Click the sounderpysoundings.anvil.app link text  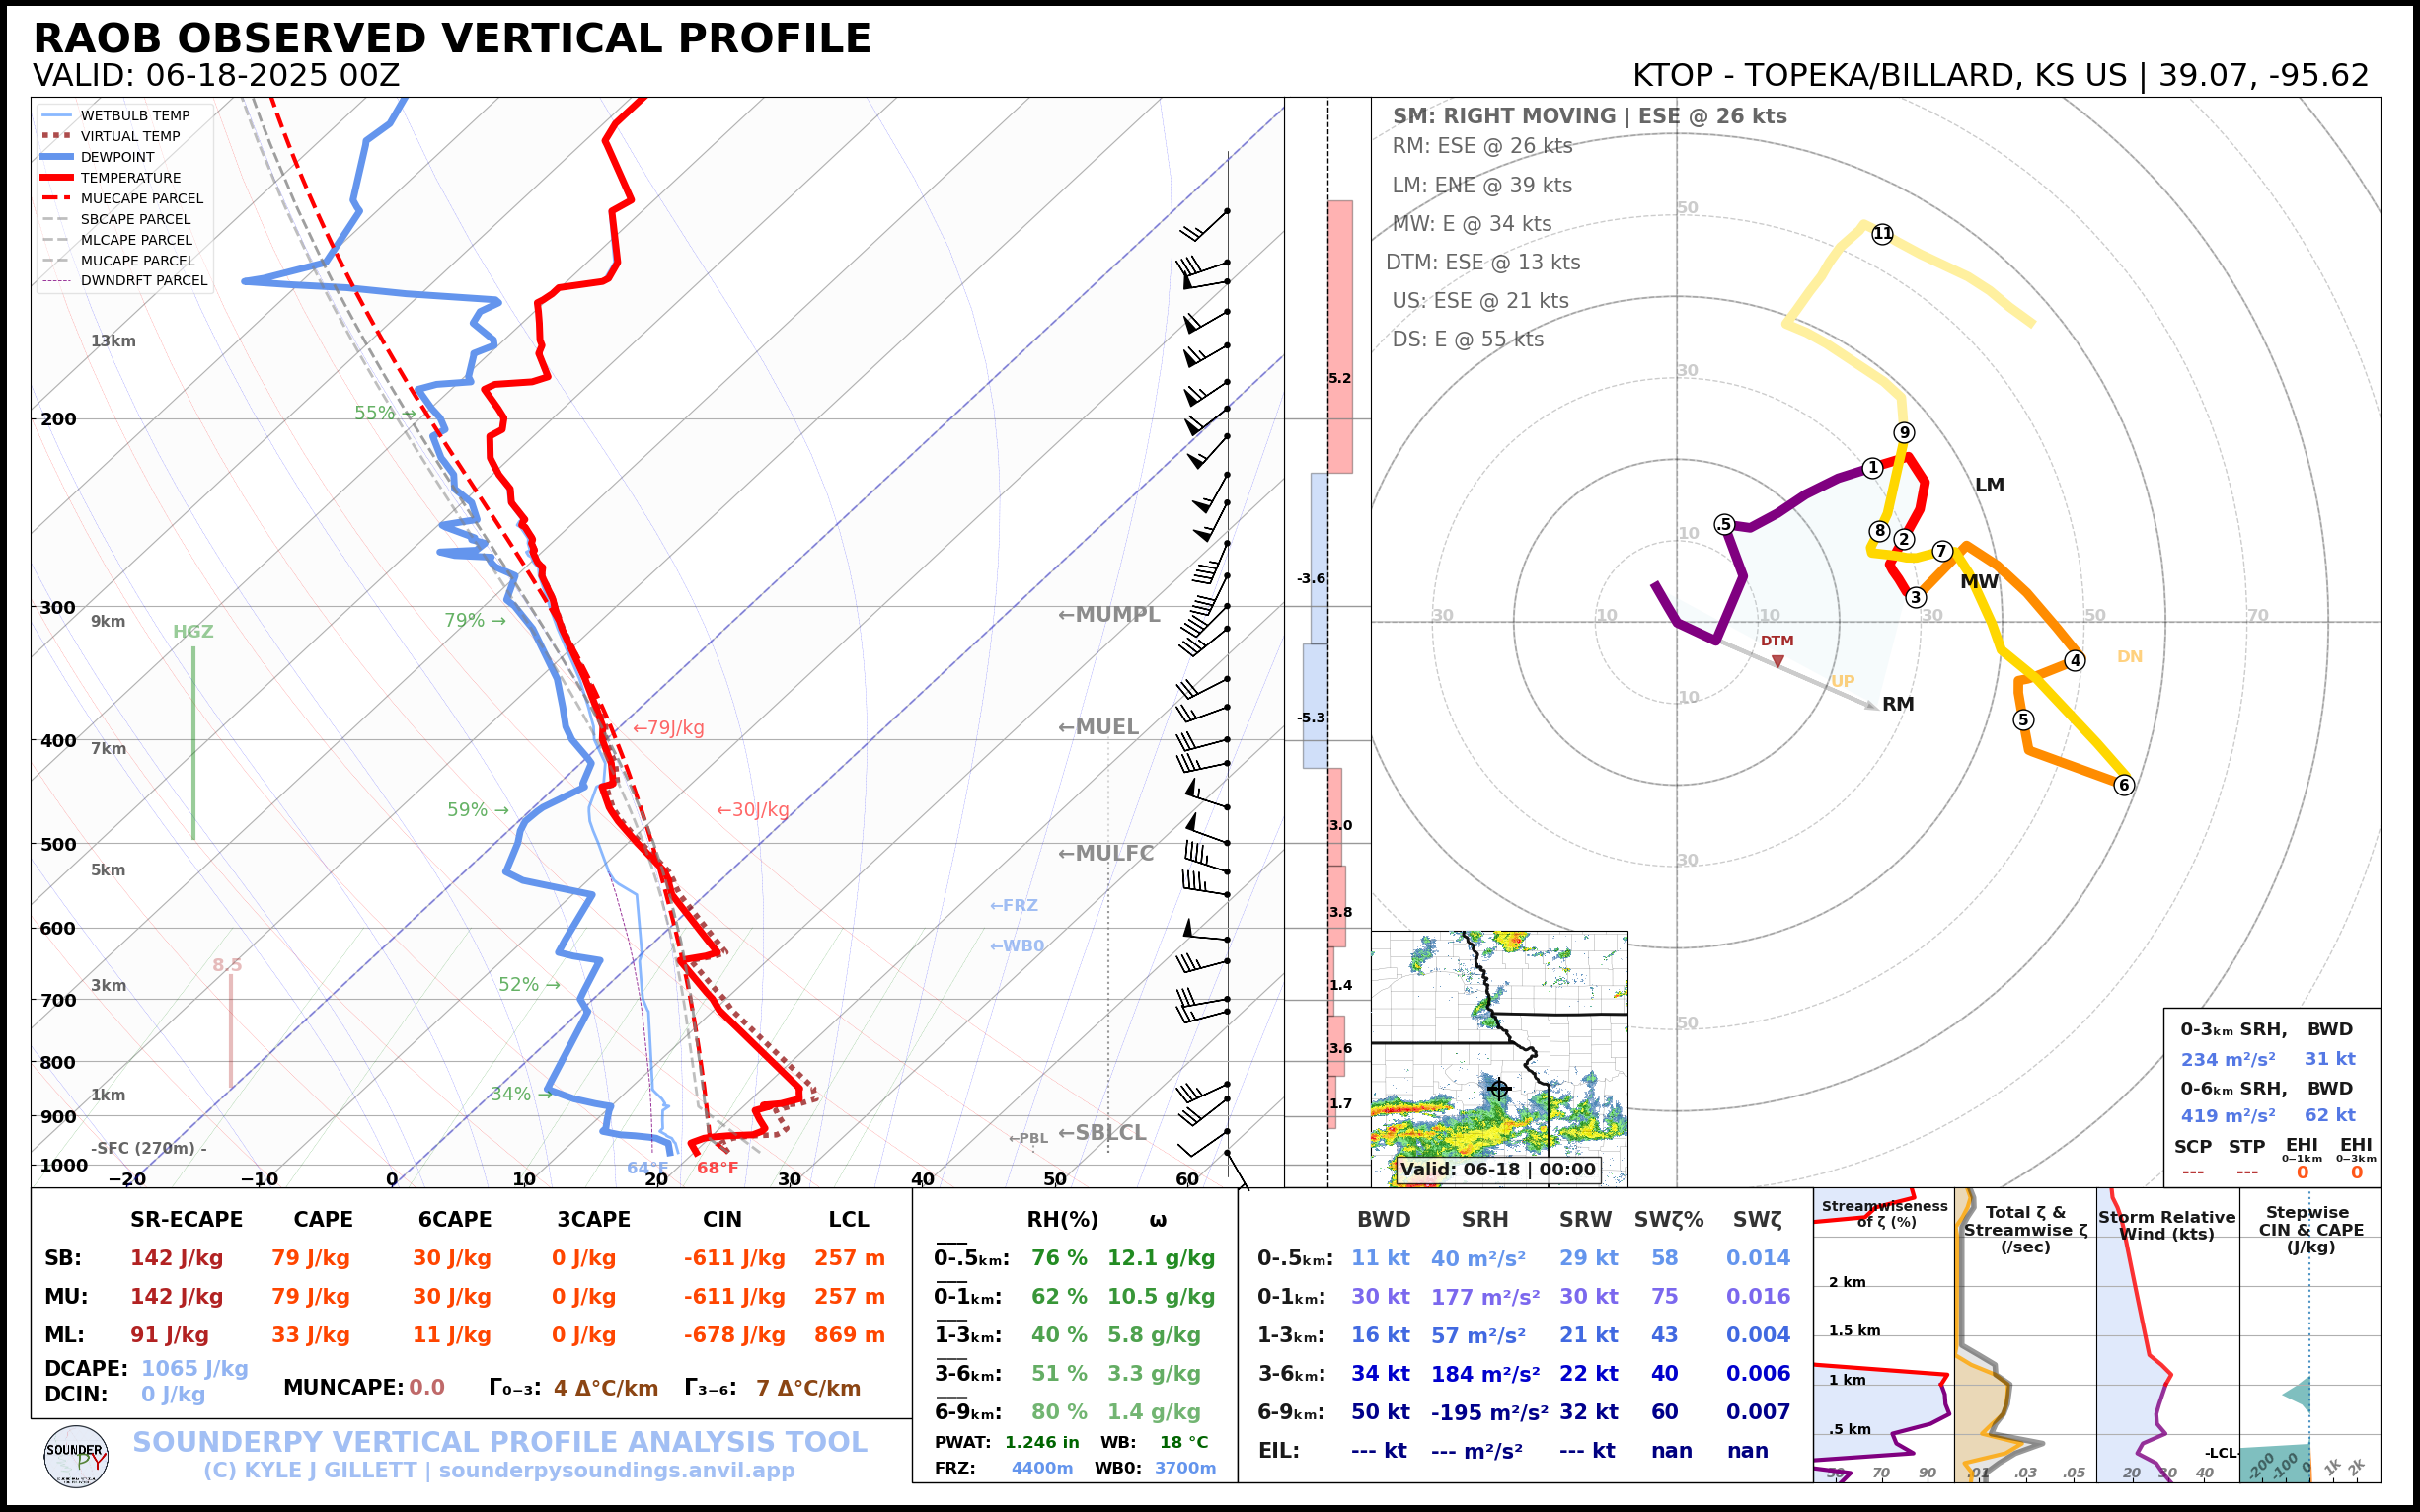tap(616, 1470)
